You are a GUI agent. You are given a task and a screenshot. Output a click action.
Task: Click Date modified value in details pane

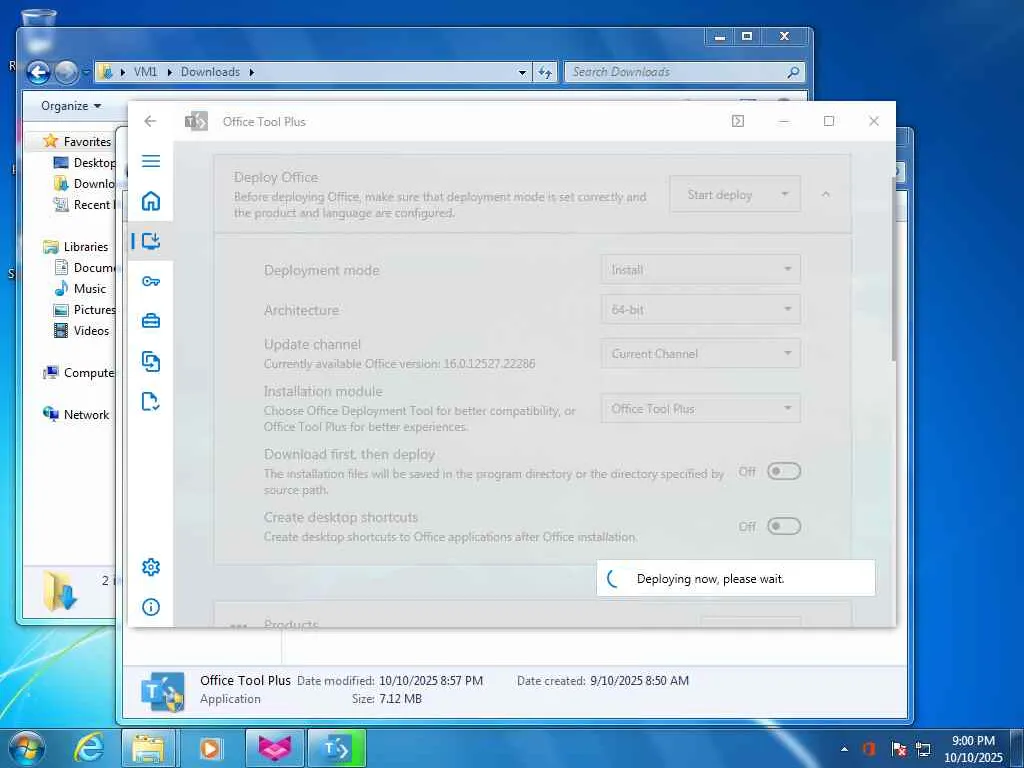click(431, 680)
